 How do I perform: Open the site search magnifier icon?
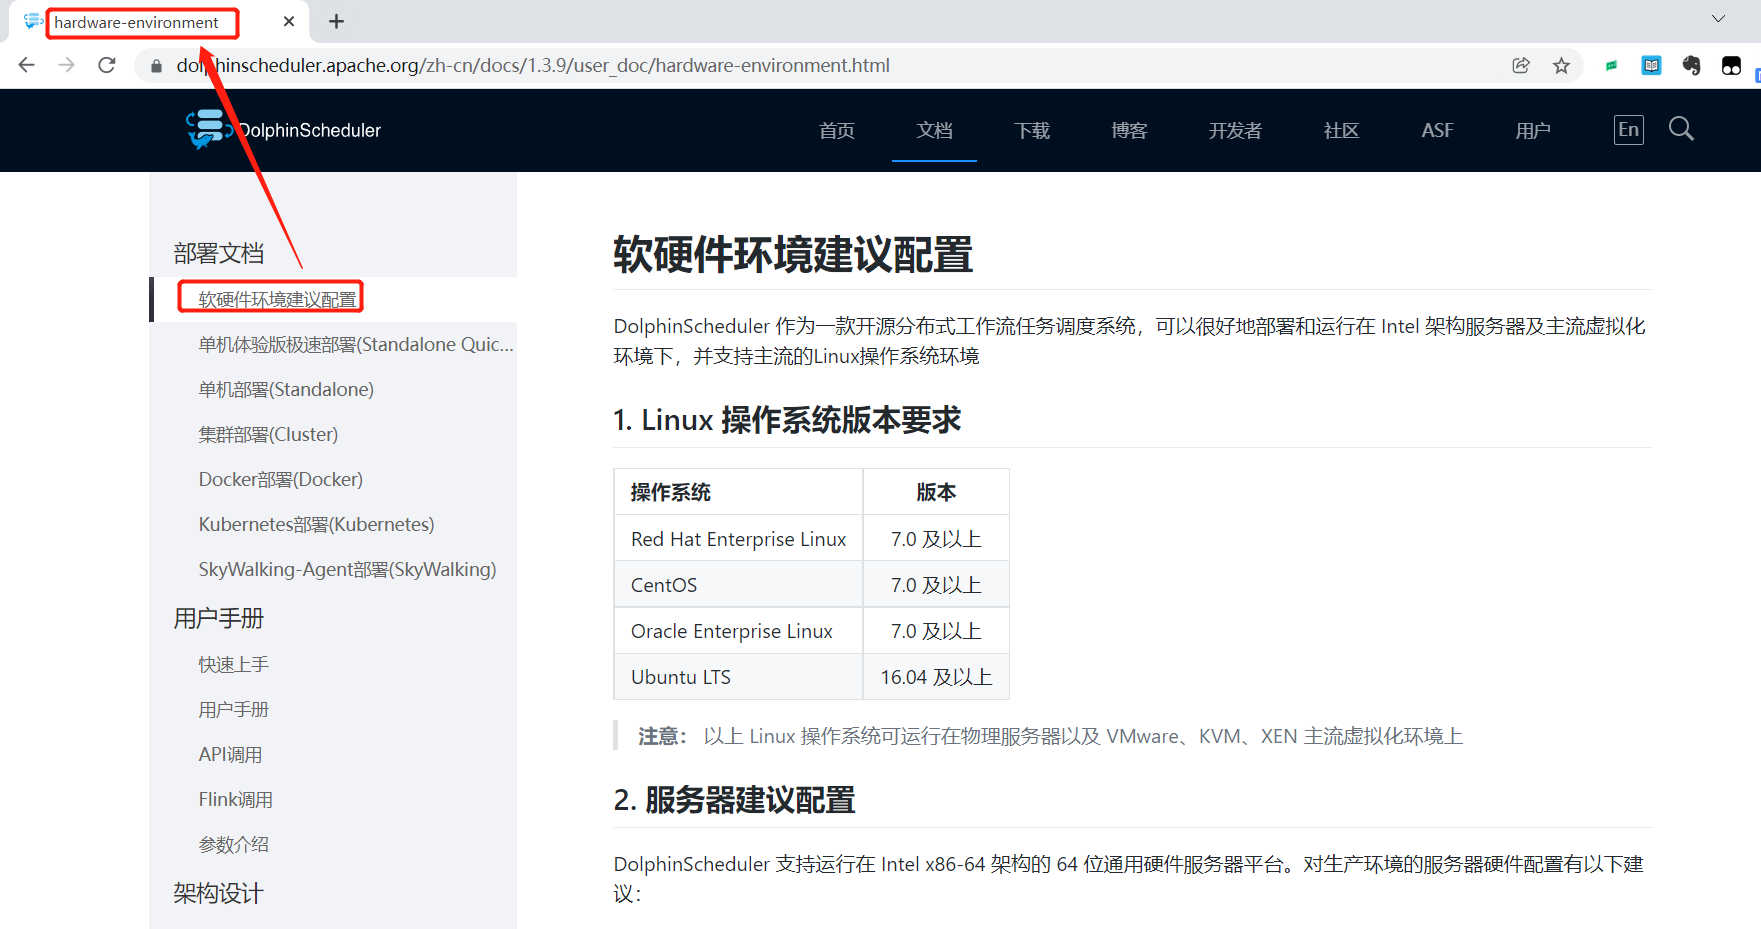click(1681, 129)
